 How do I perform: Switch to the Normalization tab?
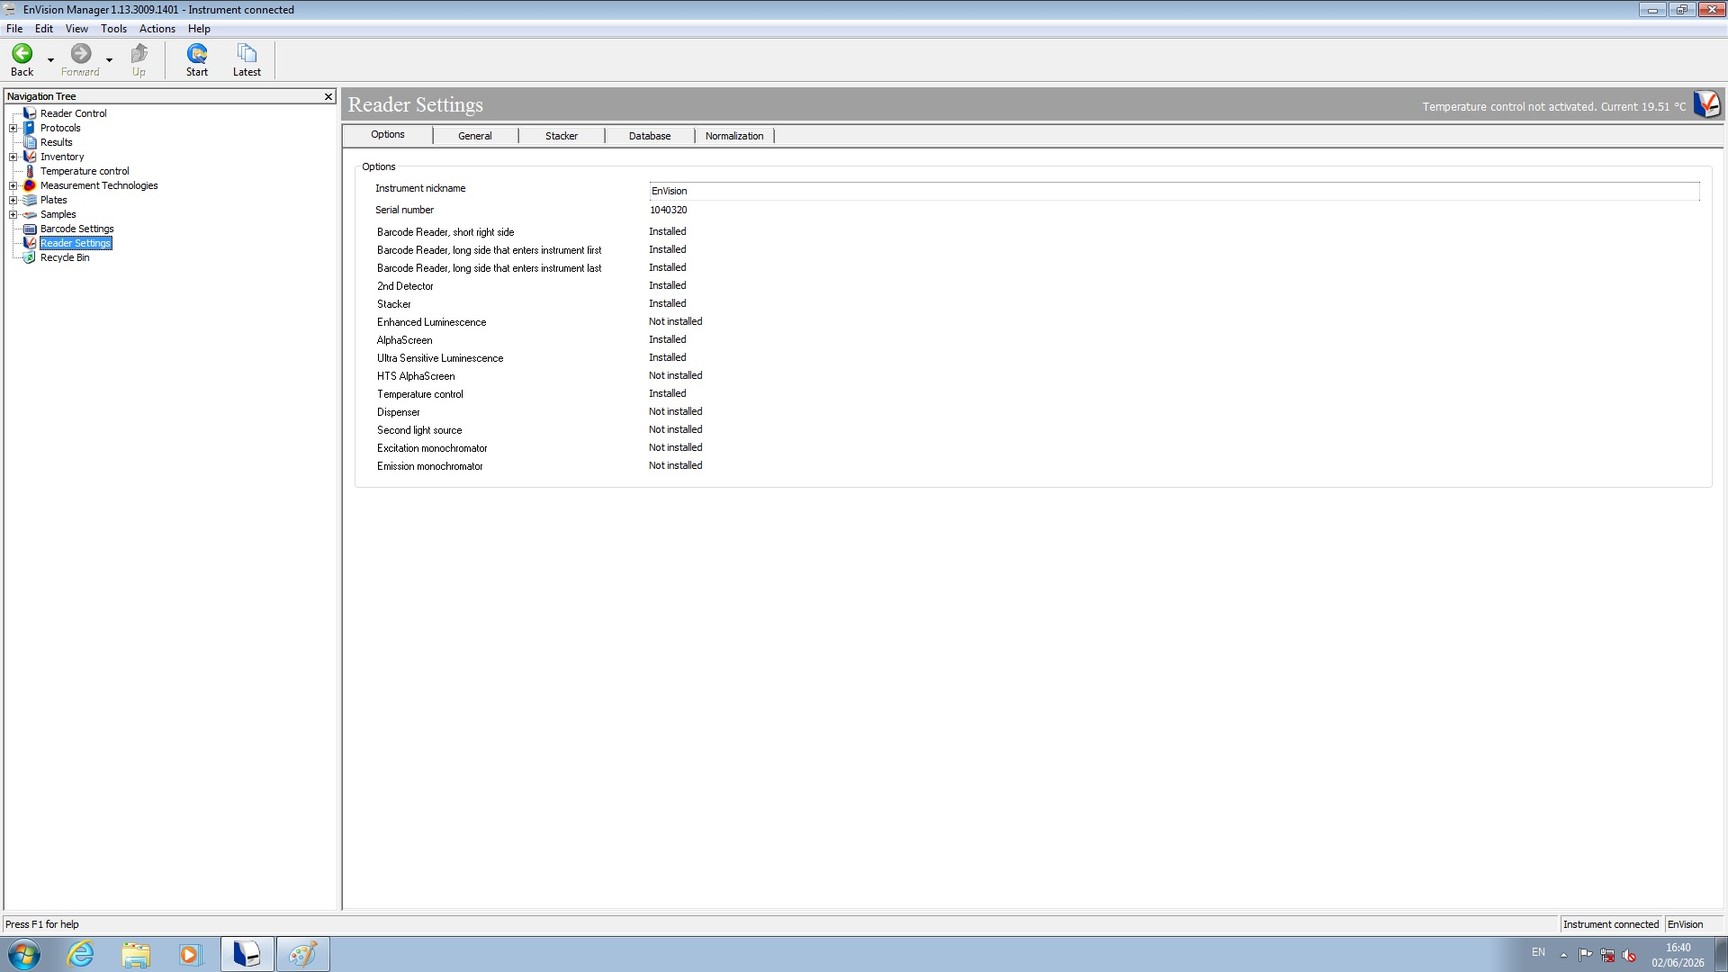tap(734, 136)
